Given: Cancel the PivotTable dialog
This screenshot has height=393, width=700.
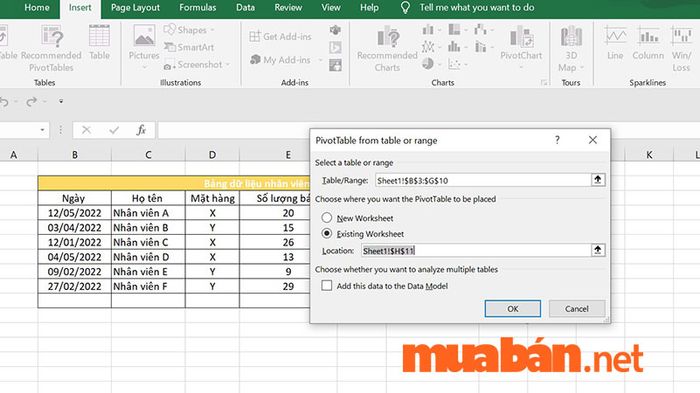Looking at the screenshot, I should [577, 309].
